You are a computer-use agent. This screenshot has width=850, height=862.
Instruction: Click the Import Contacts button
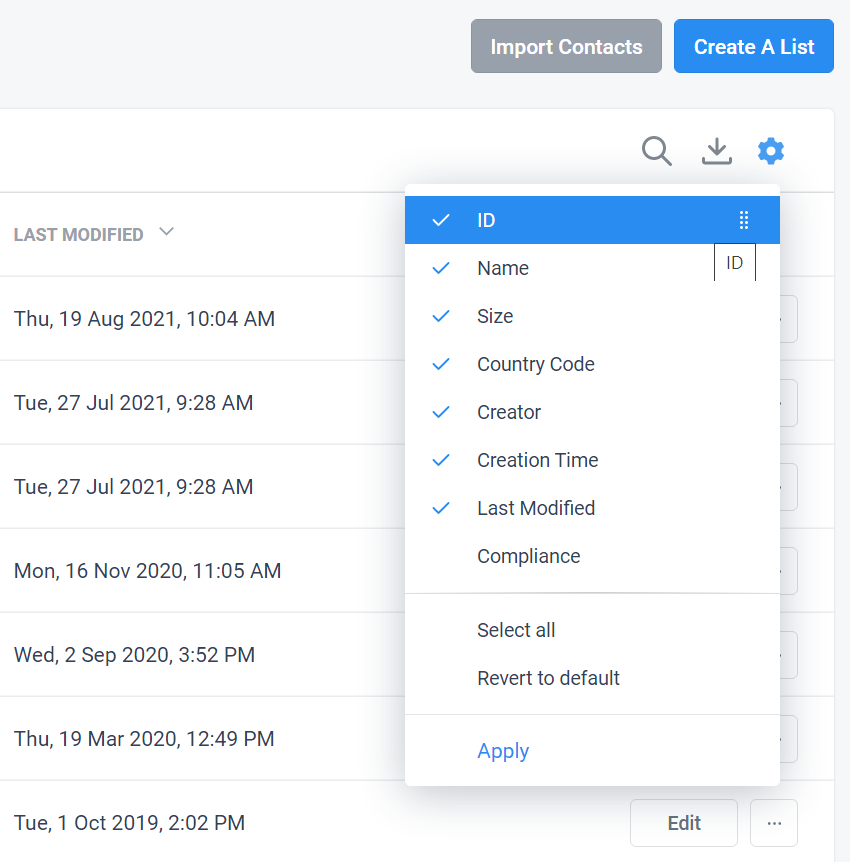click(566, 46)
